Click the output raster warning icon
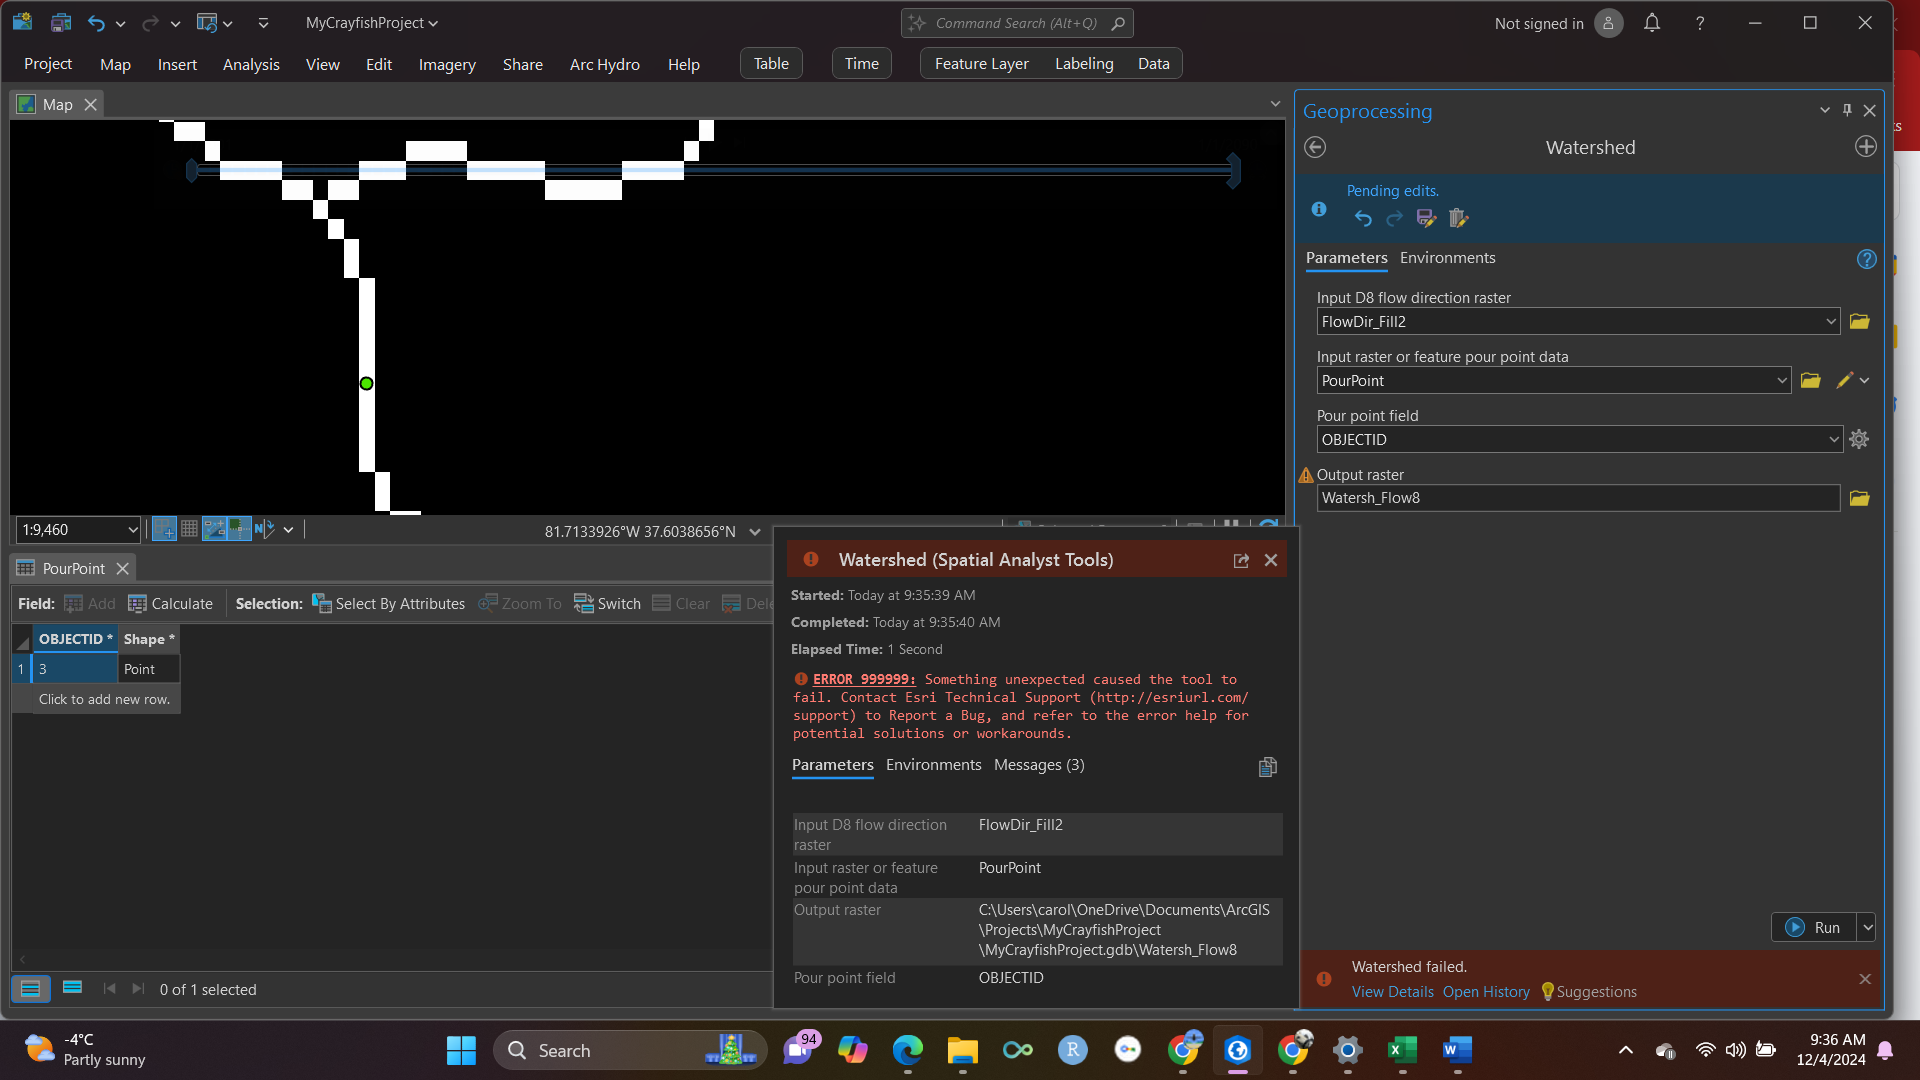This screenshot has width=1920, height=1080. click(1306, 475)
